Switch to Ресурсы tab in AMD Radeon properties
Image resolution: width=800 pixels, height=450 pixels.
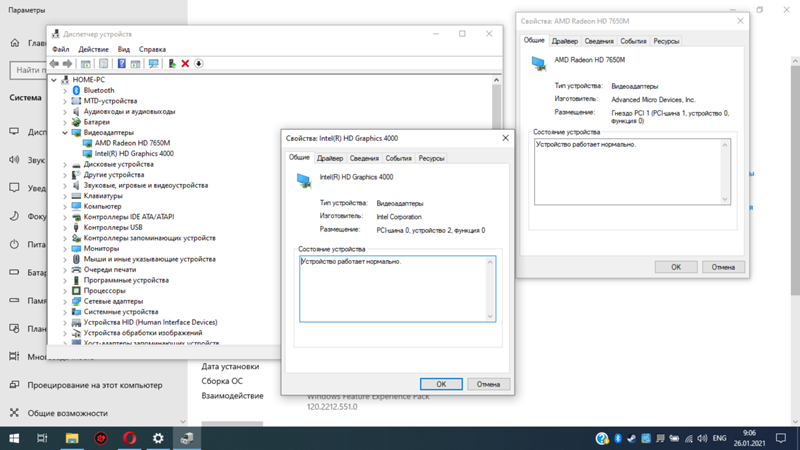click(666, 41)
